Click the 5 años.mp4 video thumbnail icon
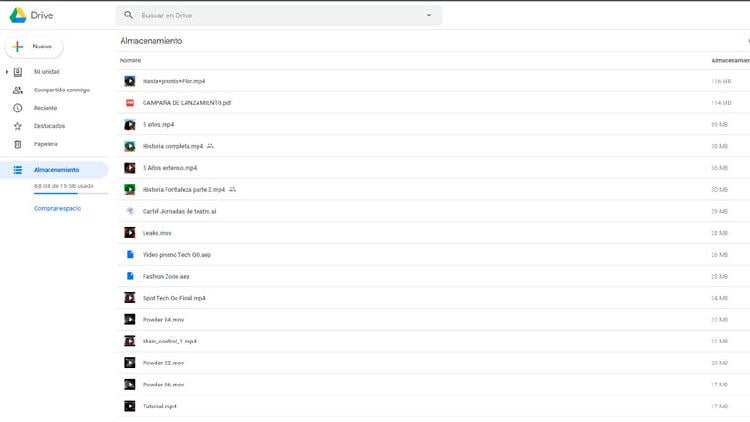 tap(130, 124)
